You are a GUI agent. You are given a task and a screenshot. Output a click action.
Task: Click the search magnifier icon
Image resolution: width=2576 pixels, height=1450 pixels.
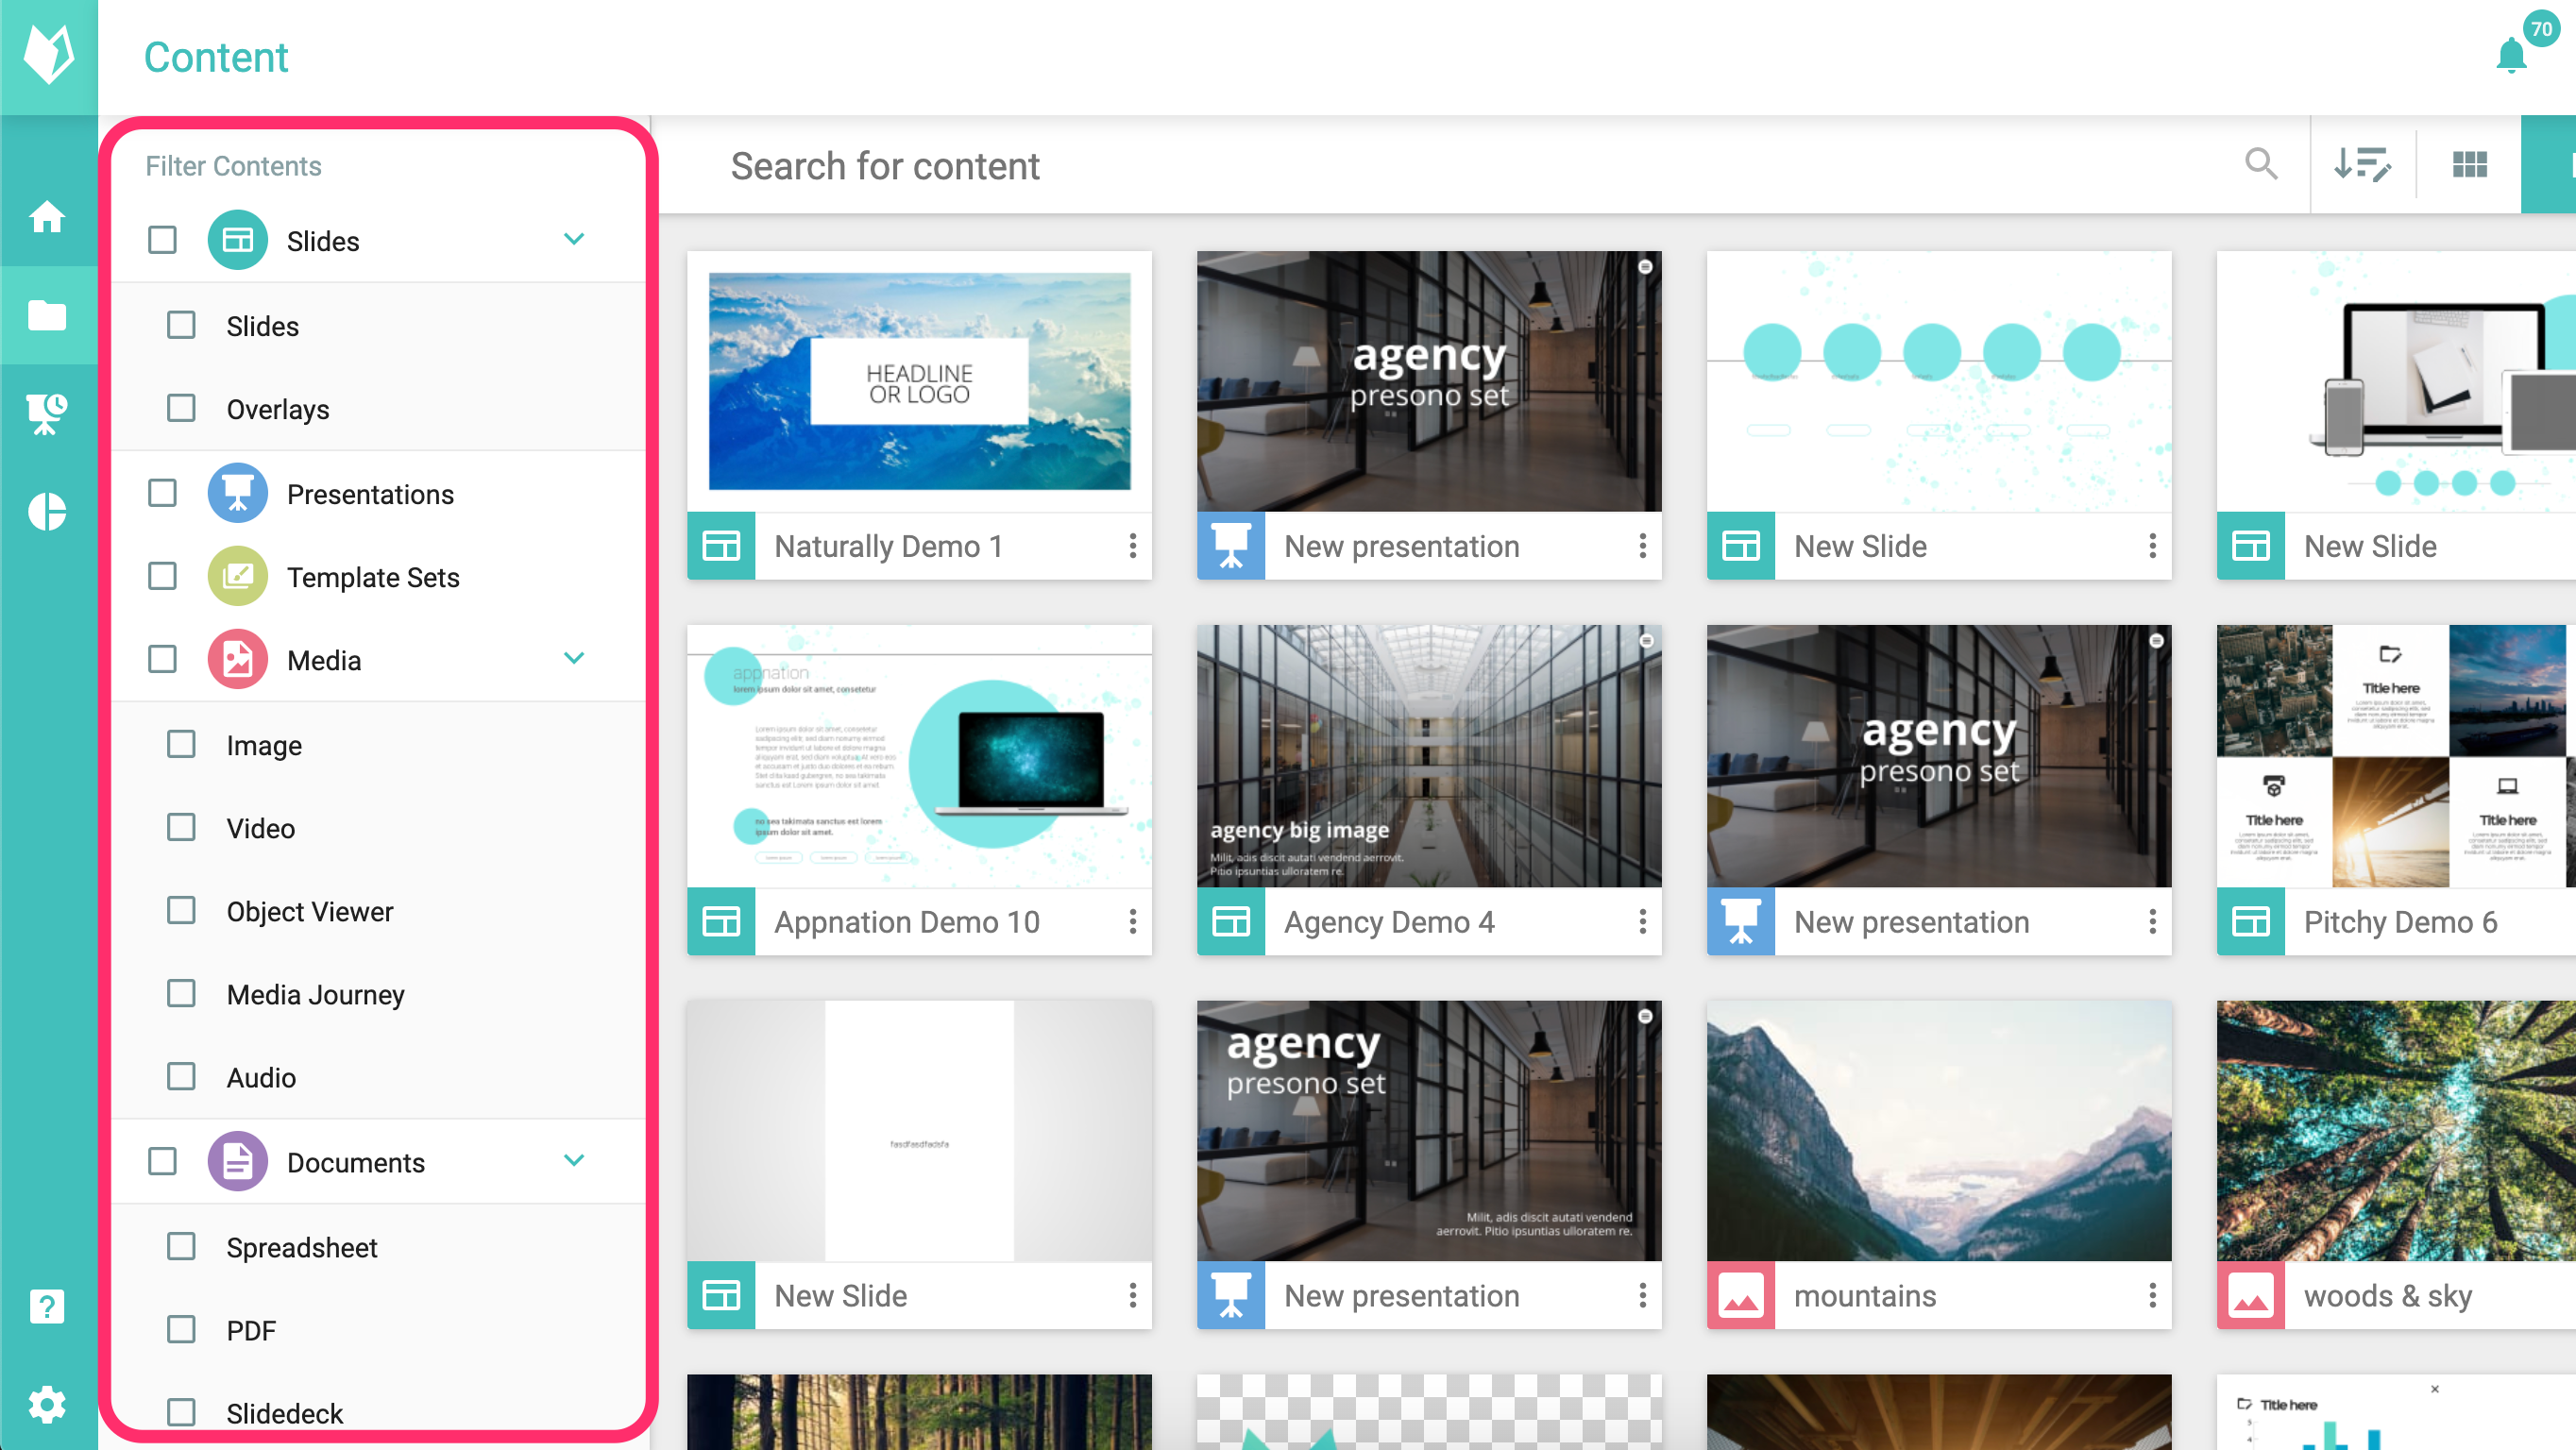point(2261,164)
